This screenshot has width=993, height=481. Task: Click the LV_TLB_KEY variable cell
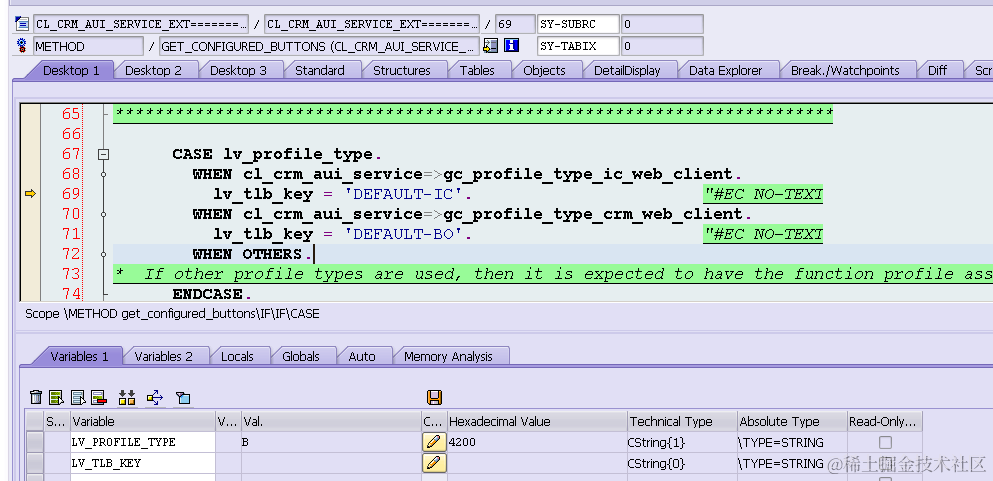click(x=143, y=463)
